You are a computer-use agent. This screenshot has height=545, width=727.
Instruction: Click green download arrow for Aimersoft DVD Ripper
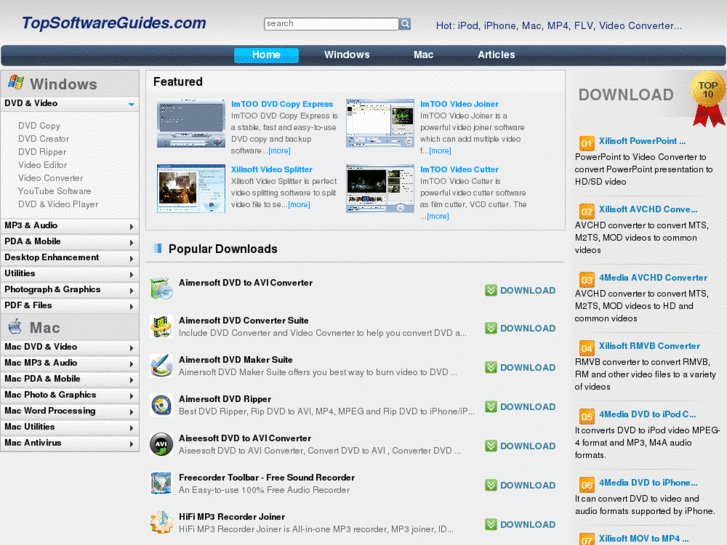click(x=491, y=407)
